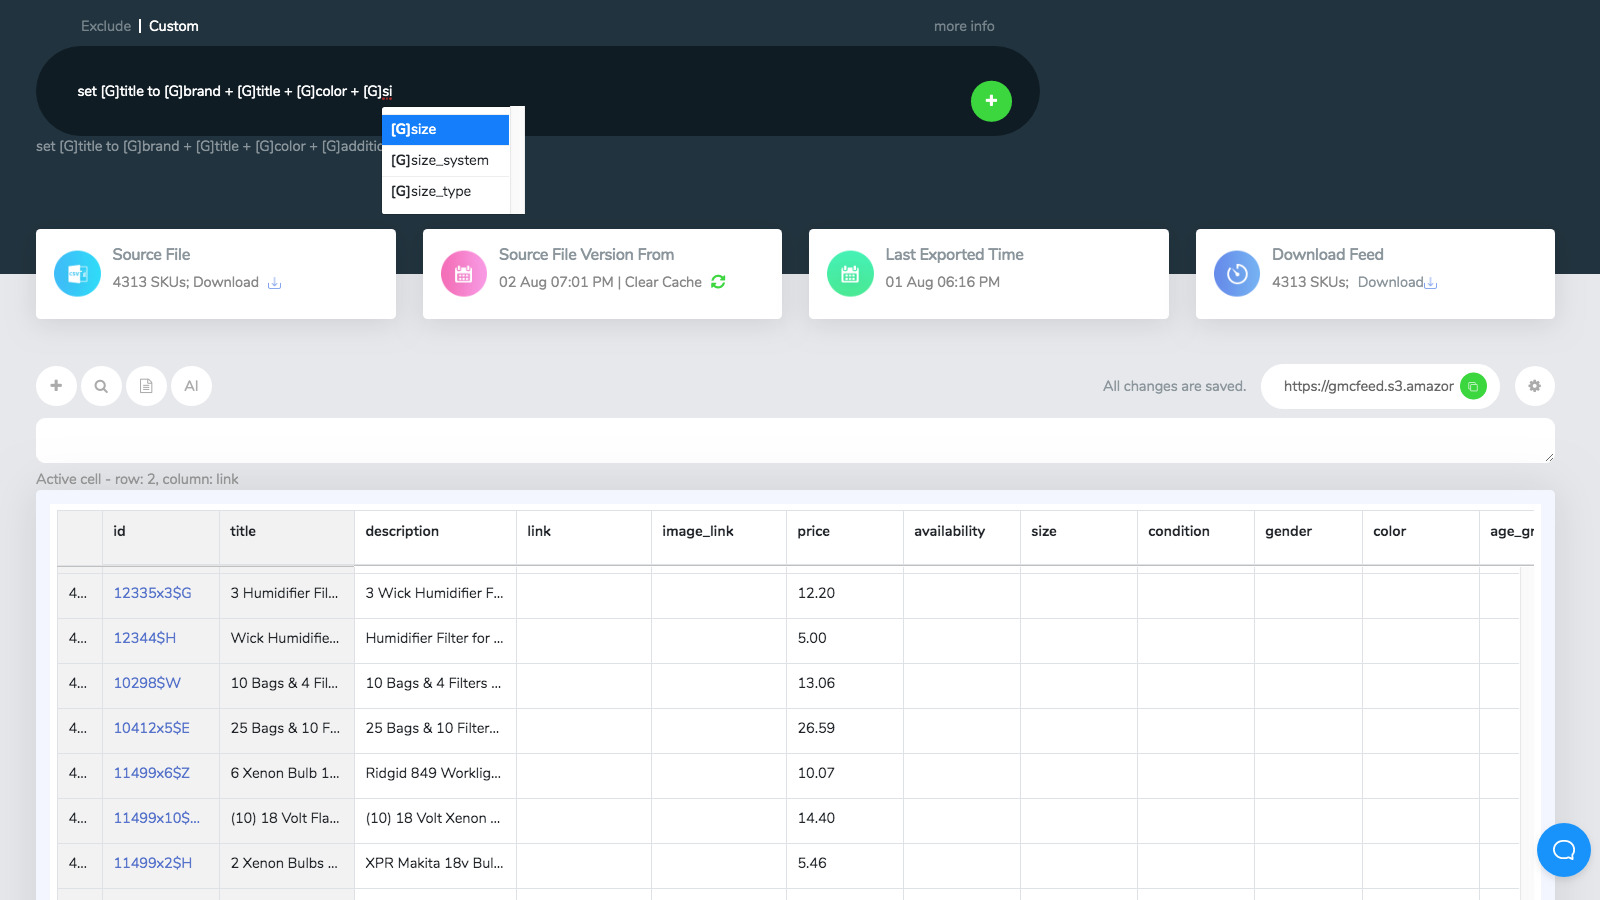The width and height of the screenshot is (1600, 900).
Task: Open the search magnifier tool
Action: [x=101, y=386]
